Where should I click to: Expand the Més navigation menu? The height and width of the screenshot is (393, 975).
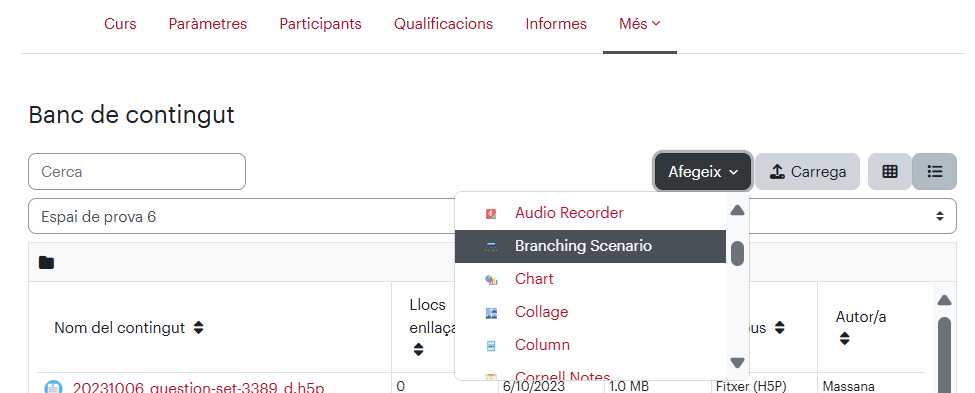point(640,24)
